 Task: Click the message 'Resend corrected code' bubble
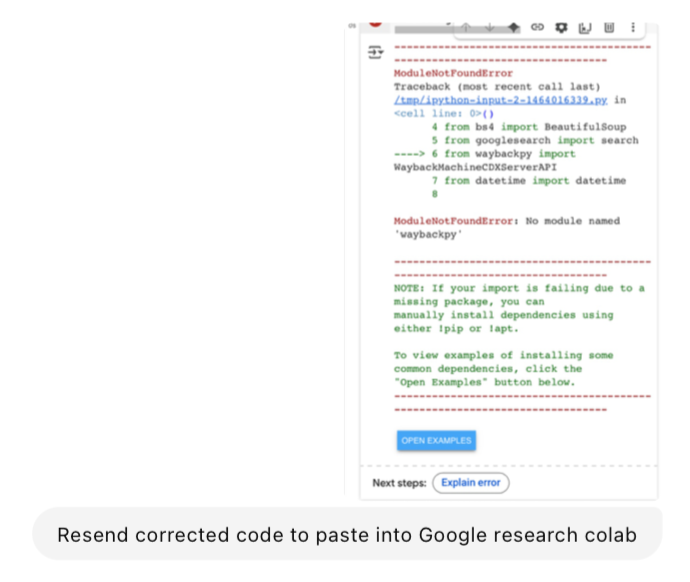tap(347, 534)
